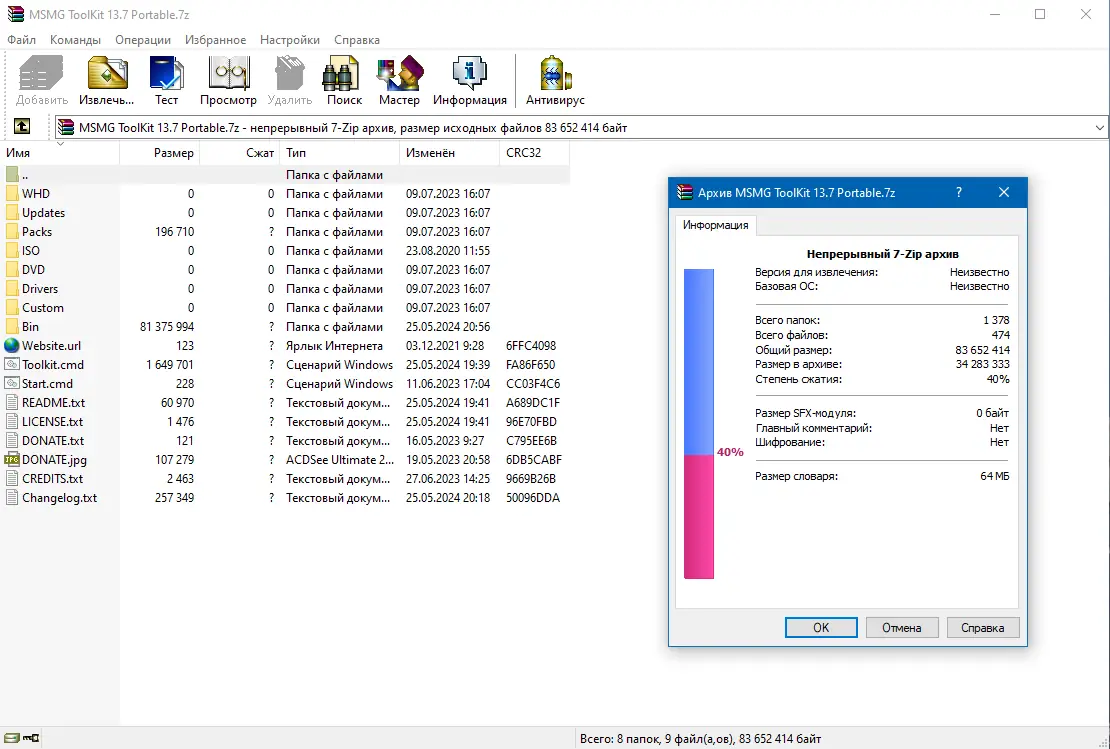Sort by the CRC32 column header
Image resolution: width=1110 pixels, height=749 pixels.
pyautogui.click(x=534, y=153)
